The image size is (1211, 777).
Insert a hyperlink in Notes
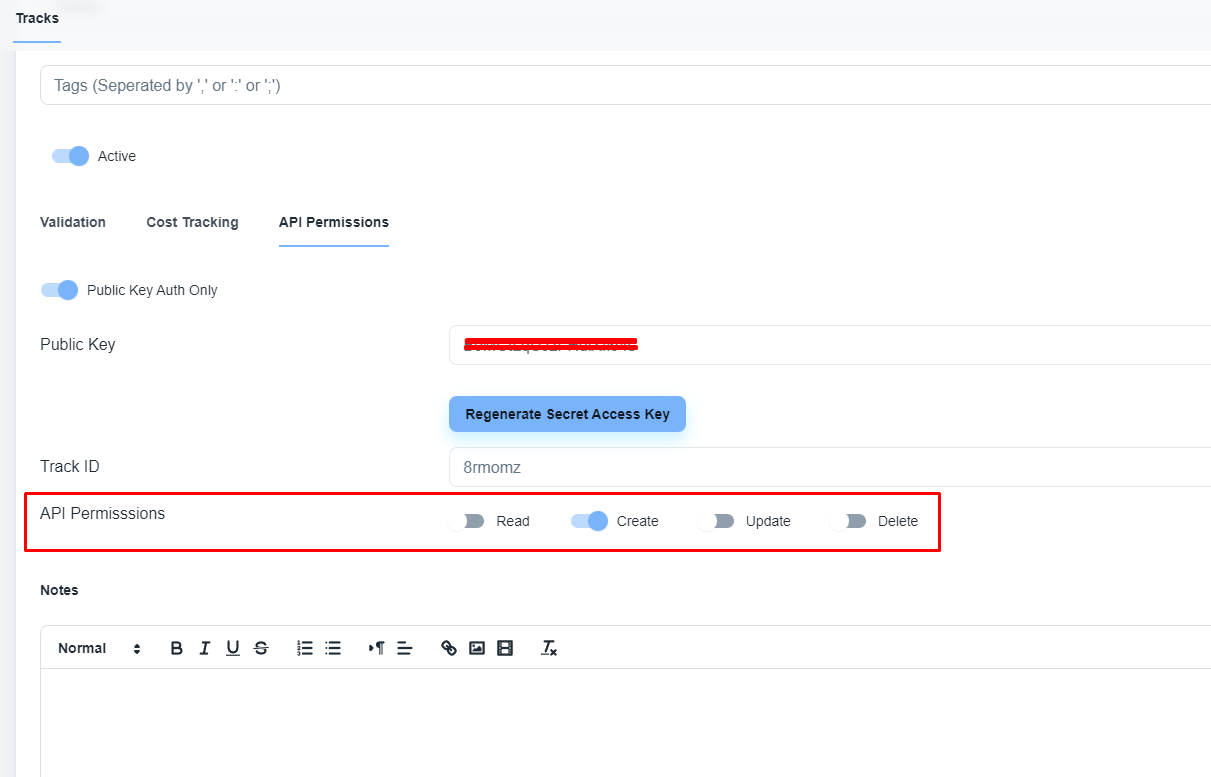pyautogui.click(x=449, y=648)
